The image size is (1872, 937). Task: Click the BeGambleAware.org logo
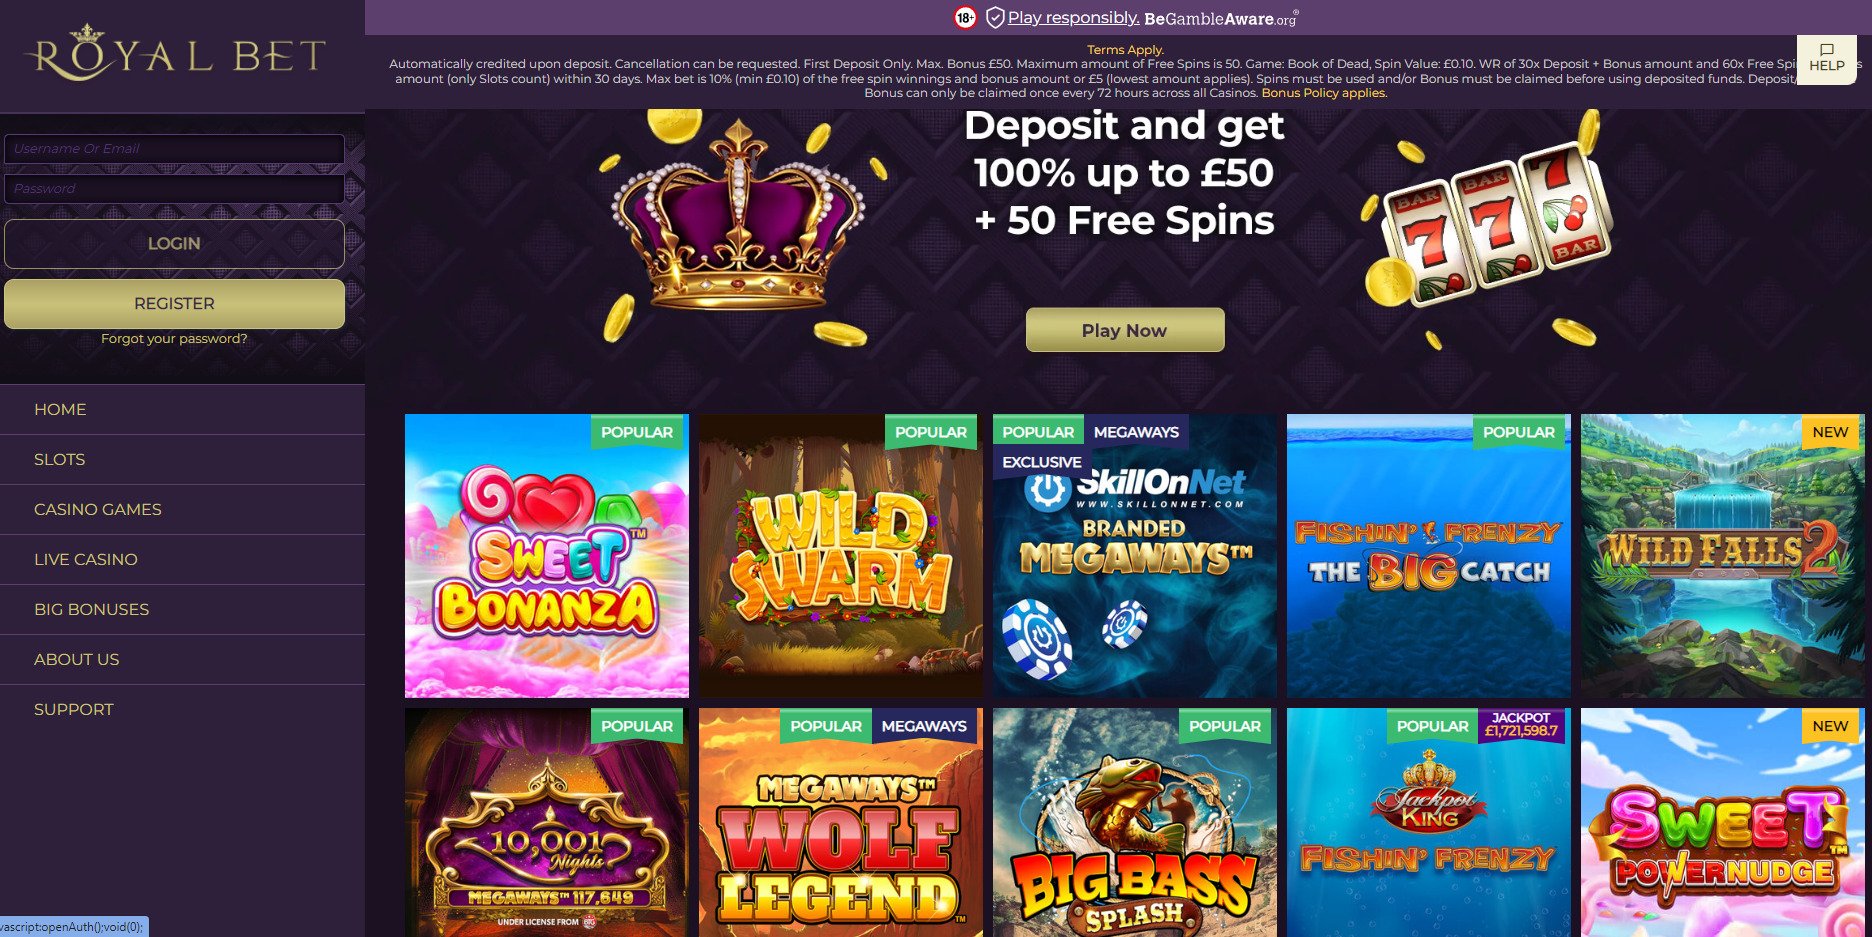(1220, 18)
